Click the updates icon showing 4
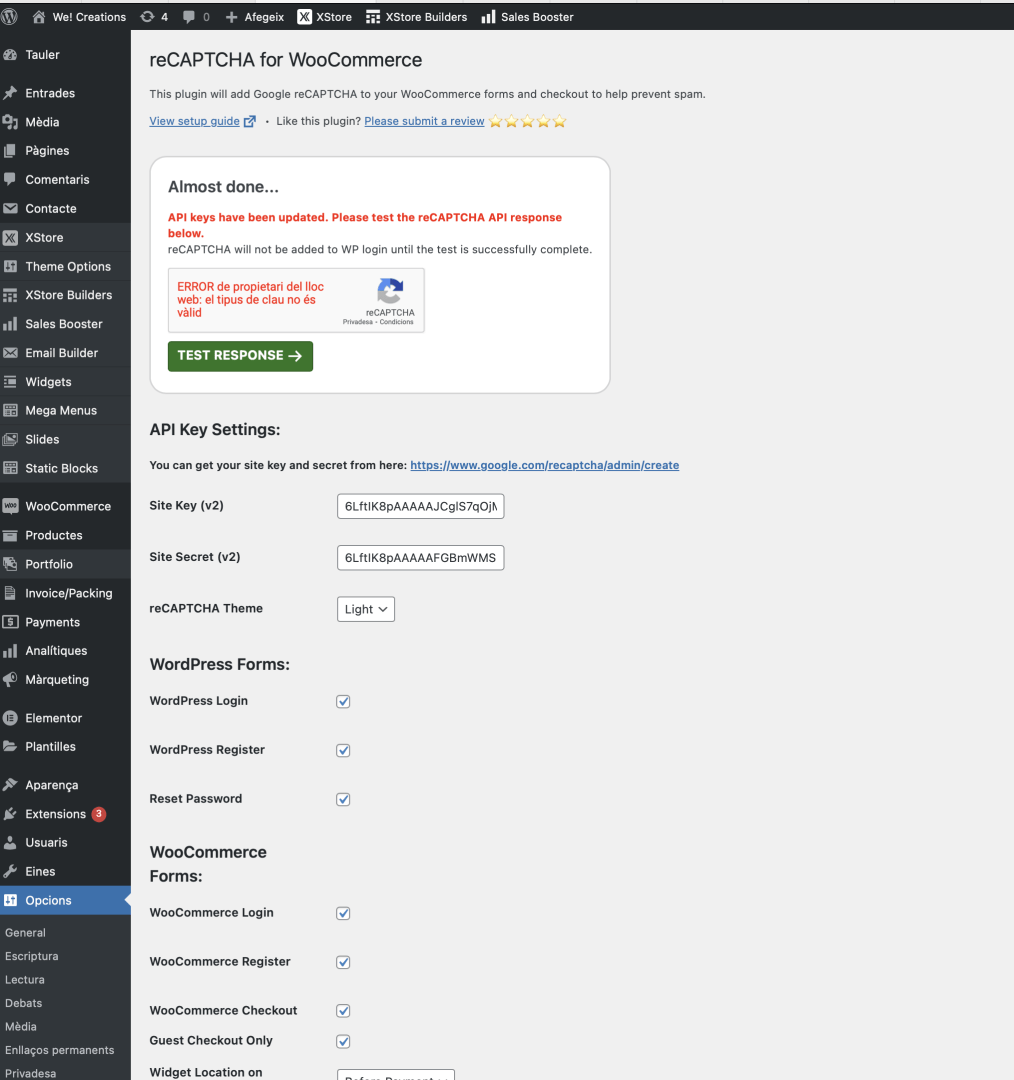This screenshot has height=1080, width=1014. (x=147, y=17)
